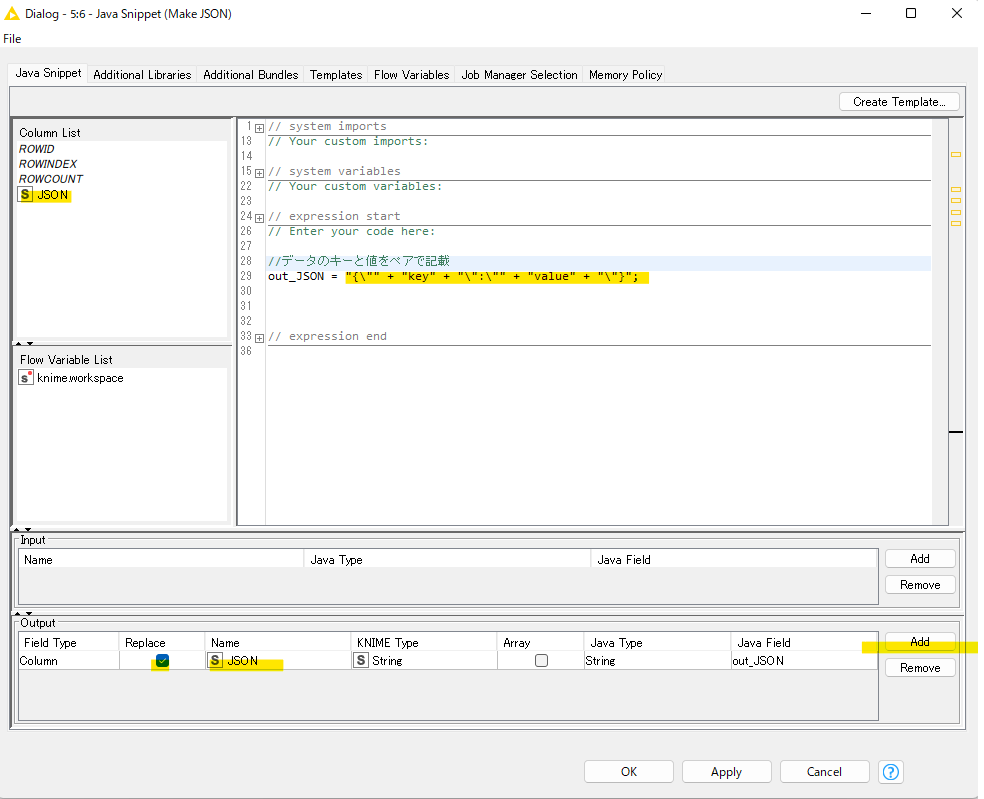Click the code editor vertical scrollbar
This screenshot has width=984, height=799.
(940, 300)
